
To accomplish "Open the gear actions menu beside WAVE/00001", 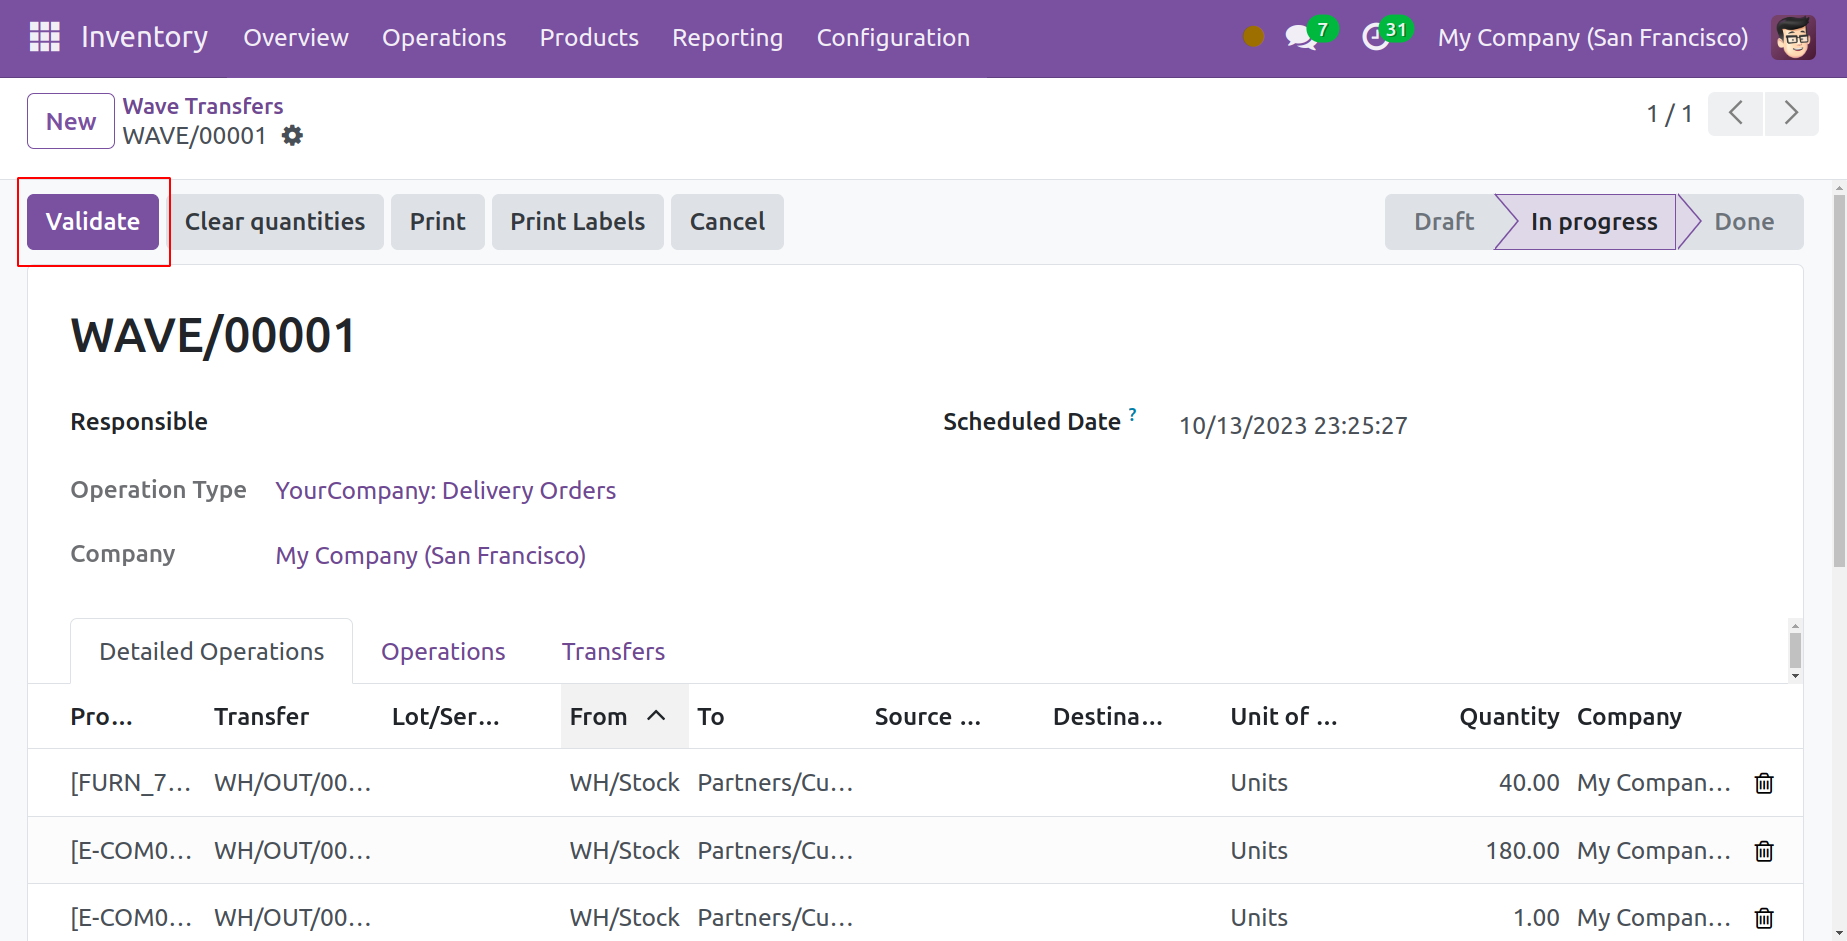I will pyautogui.click(x=292, y=136).
